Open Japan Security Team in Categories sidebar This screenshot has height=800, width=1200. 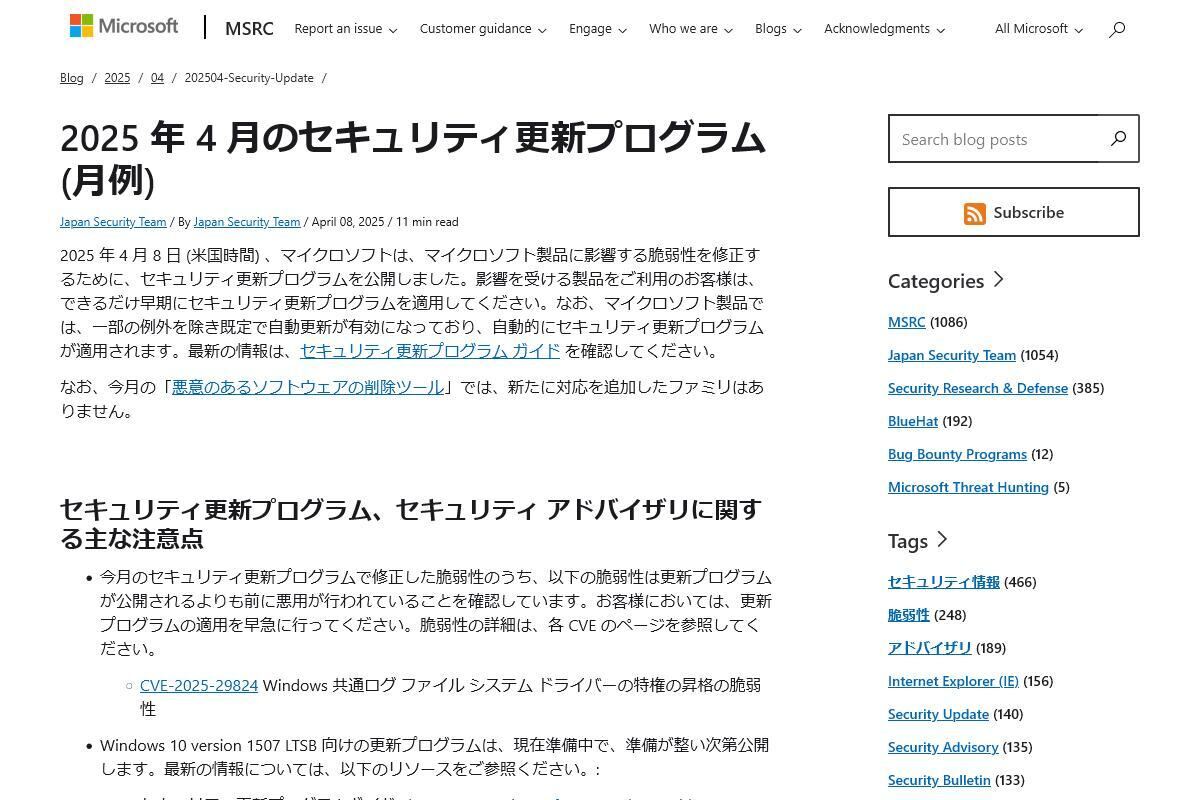pos(952,355)
